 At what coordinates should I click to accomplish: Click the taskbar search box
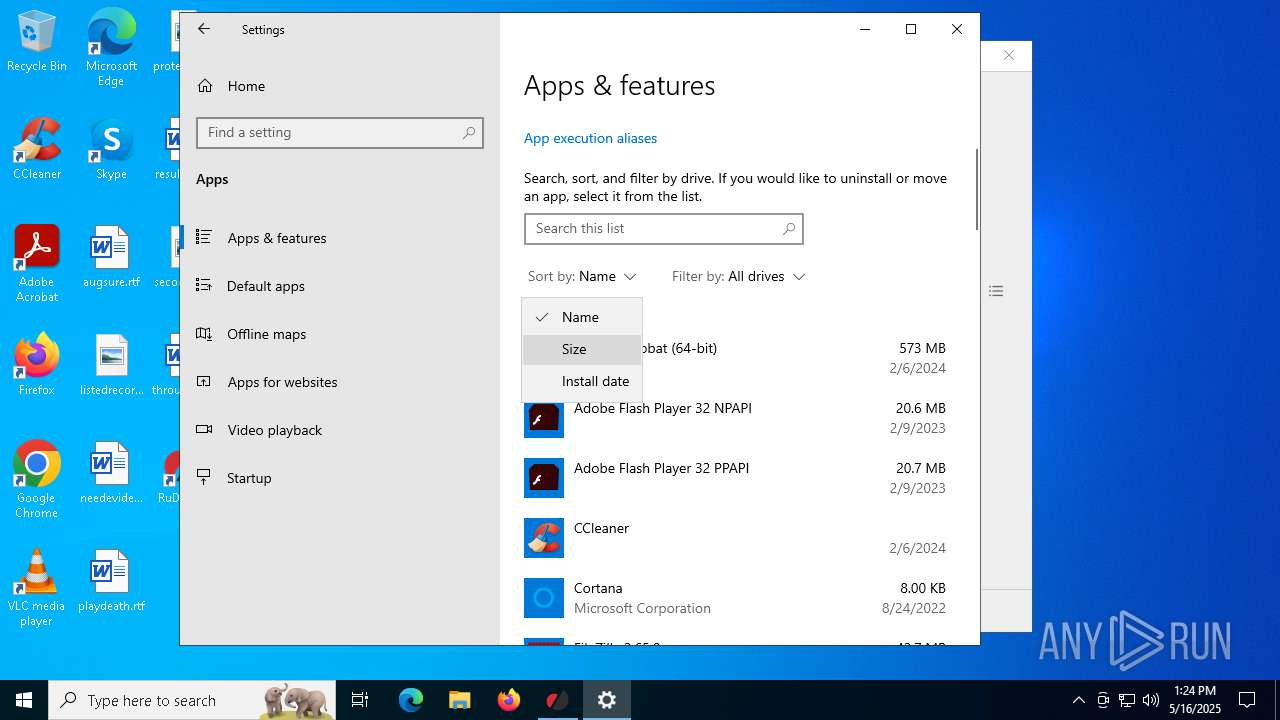[x=193, y=700]
